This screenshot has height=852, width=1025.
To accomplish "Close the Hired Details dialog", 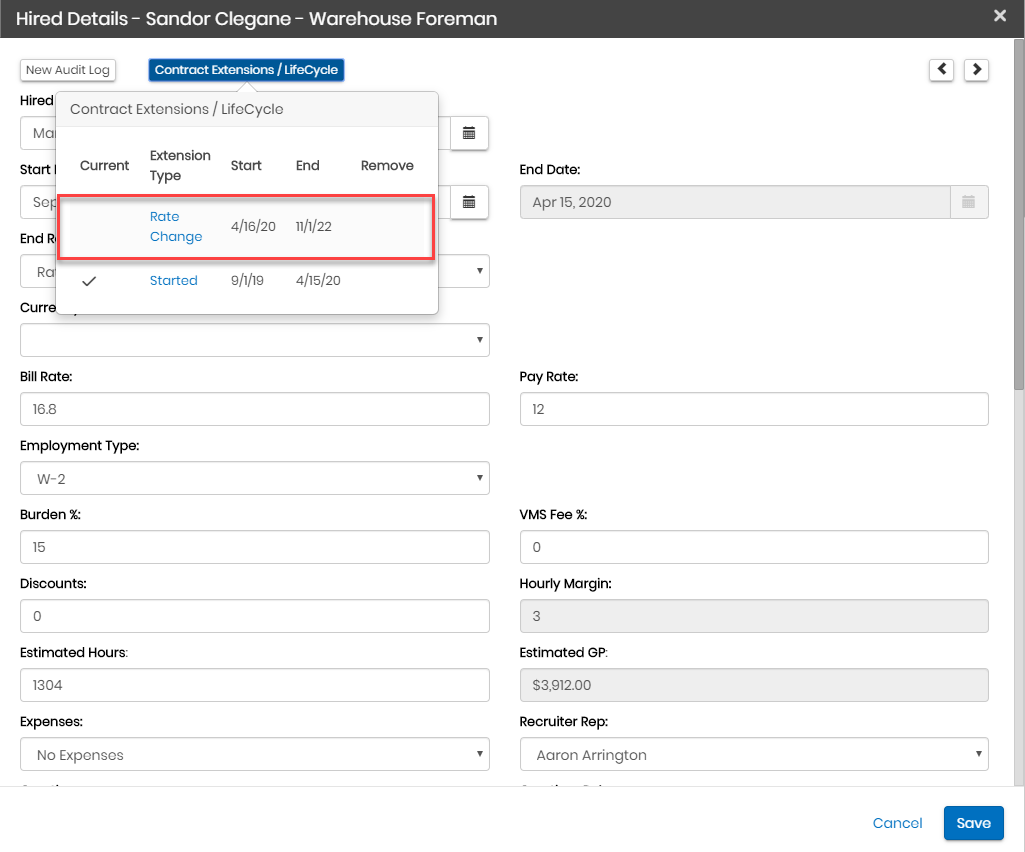I will tap(999, 16).
